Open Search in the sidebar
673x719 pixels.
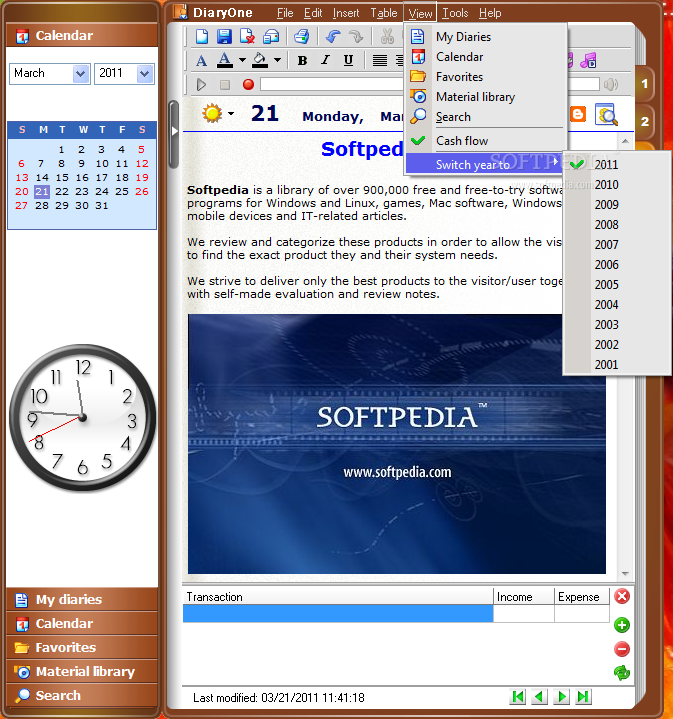point(82,696)
